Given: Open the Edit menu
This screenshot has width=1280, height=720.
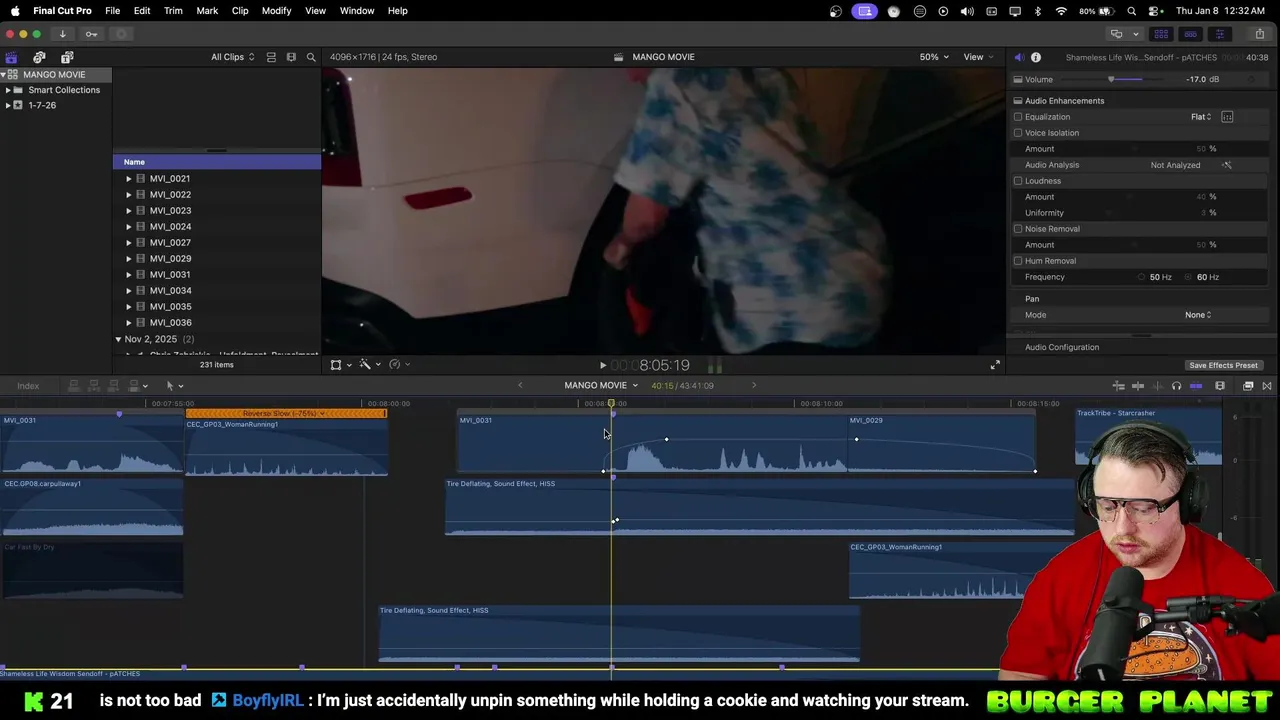Looking at the screenshot, I should (x=142, y=11).
